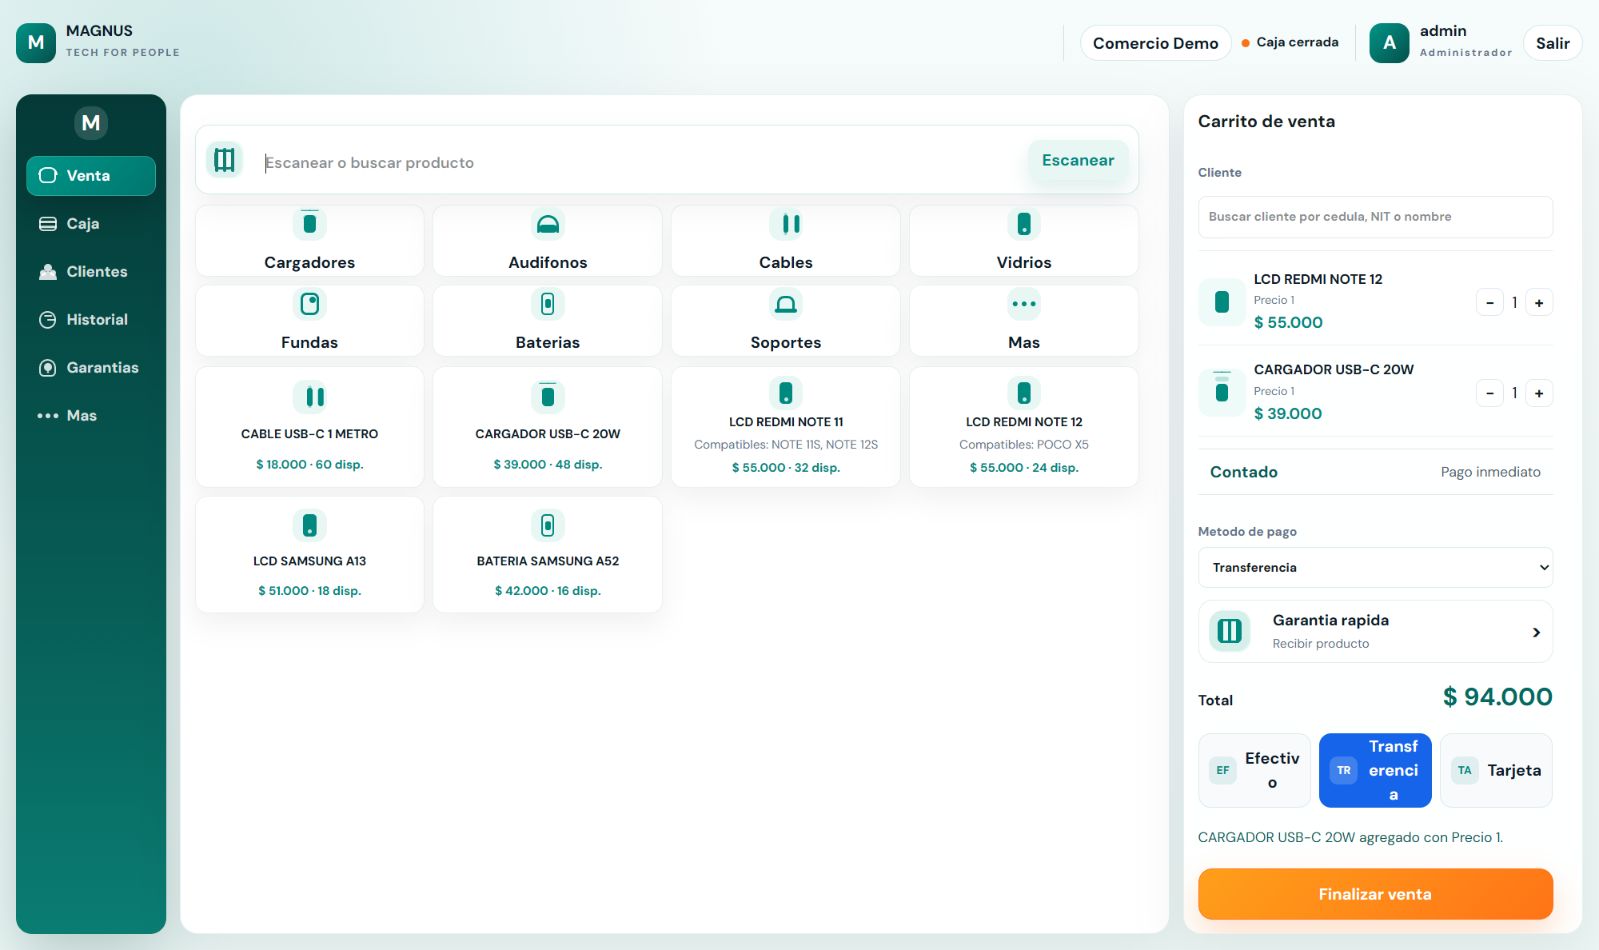The image size is (1599, 950).
Task: Expand the Garantia rapida option
Action: (1375, 631)
